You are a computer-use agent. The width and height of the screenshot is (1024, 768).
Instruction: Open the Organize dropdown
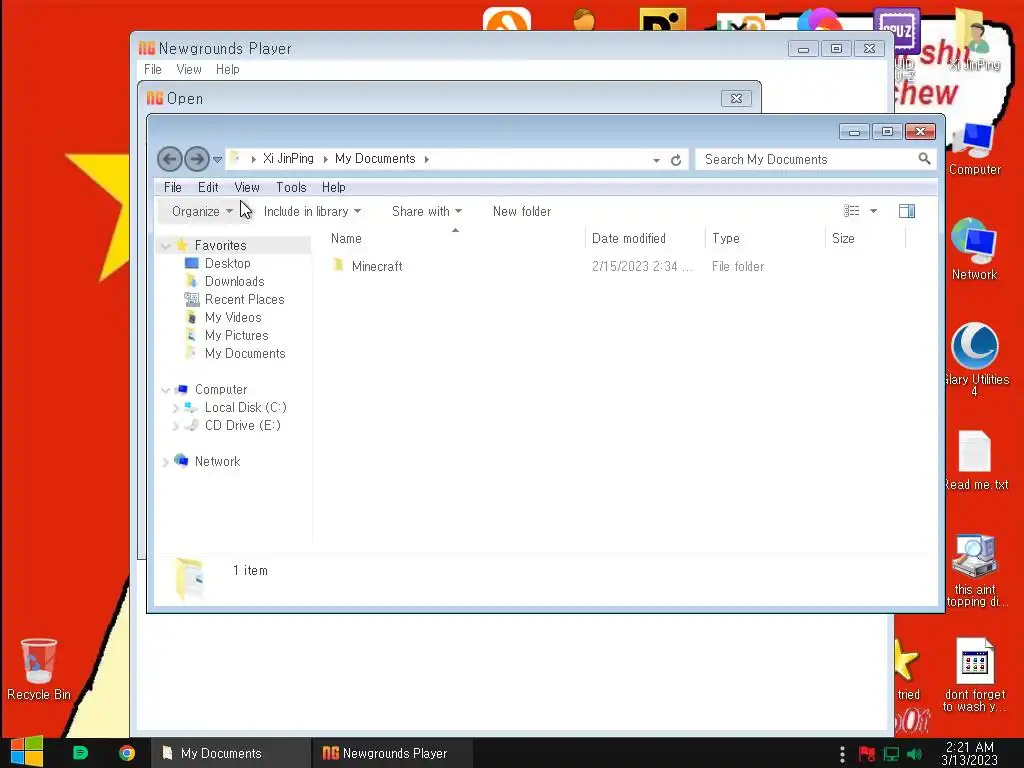click(x=202, y=212)
